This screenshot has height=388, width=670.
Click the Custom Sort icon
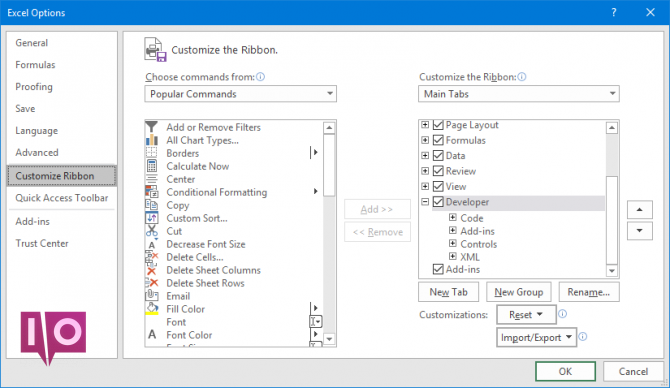pos(152,218)
